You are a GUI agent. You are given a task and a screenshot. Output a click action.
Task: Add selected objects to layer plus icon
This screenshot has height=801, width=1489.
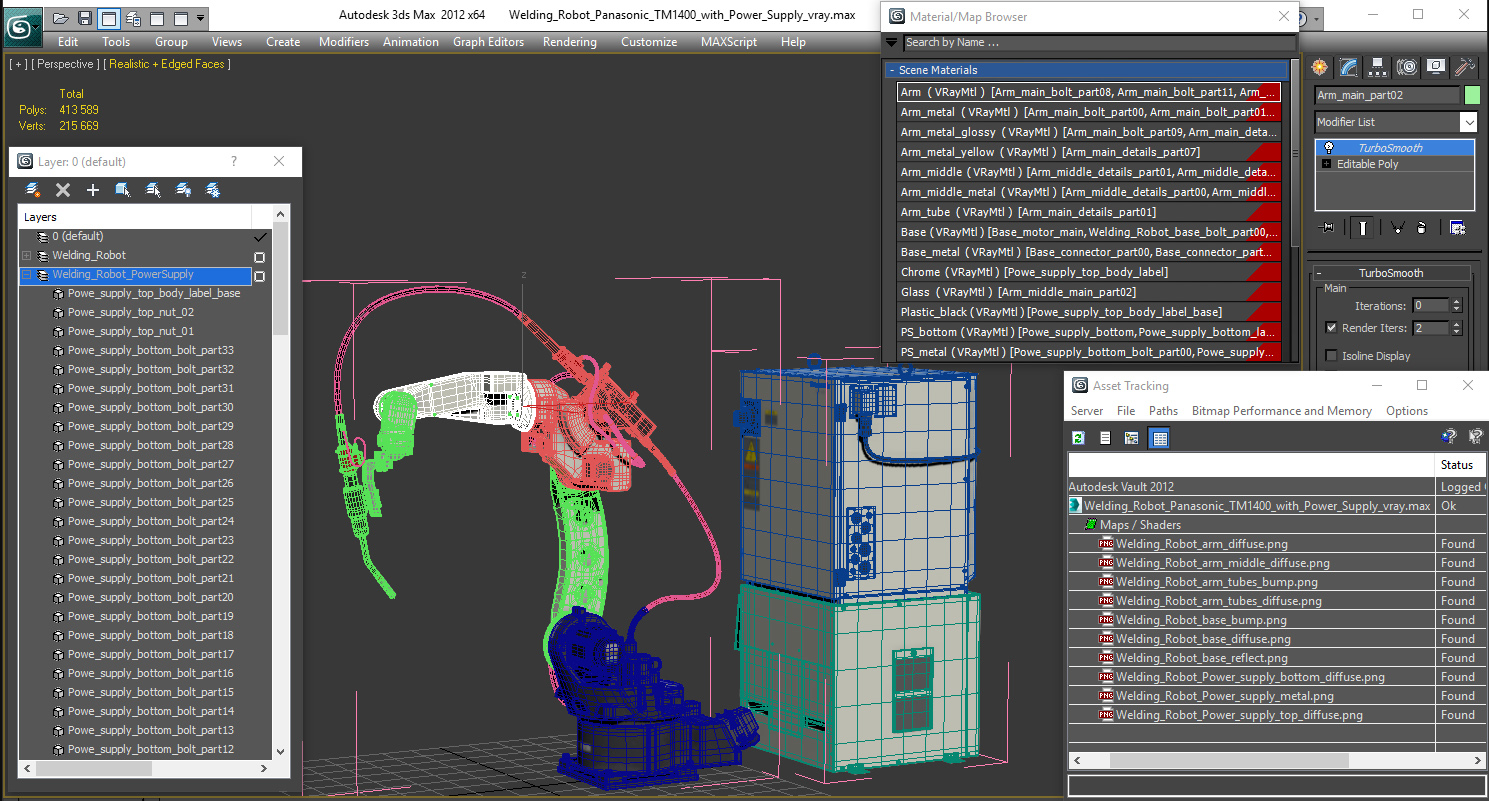[x=93, y=189]
